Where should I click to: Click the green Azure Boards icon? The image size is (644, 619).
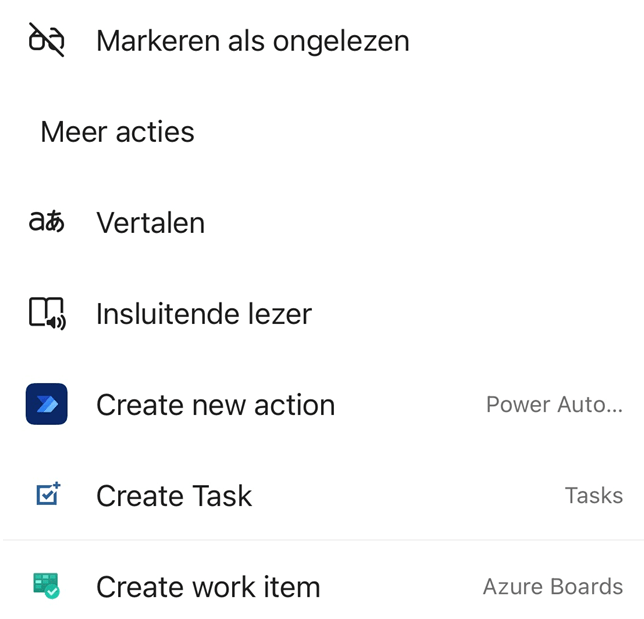pos(46,586)
